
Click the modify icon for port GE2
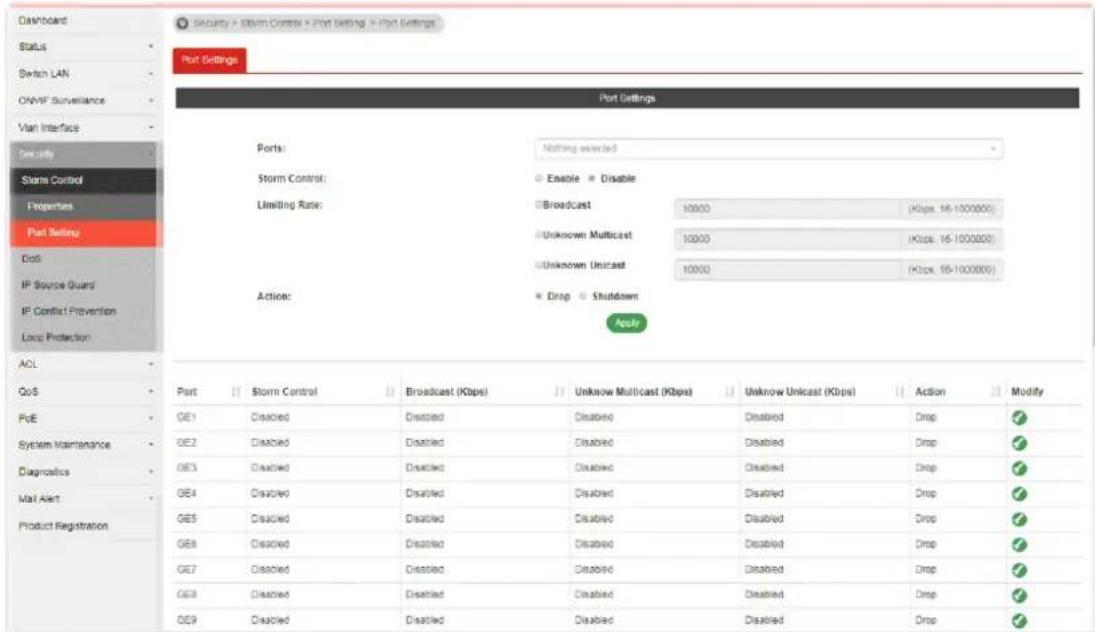1019,443
